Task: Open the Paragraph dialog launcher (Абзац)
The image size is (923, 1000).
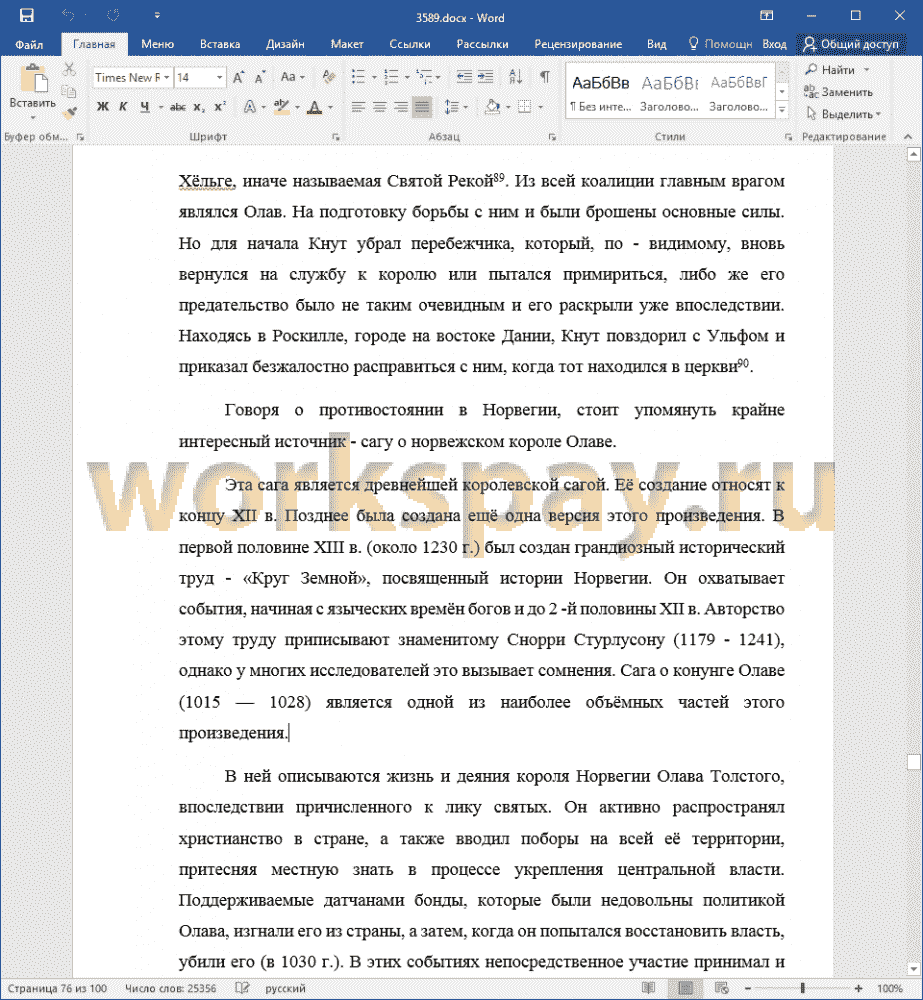Action: [x=552, y=136]
